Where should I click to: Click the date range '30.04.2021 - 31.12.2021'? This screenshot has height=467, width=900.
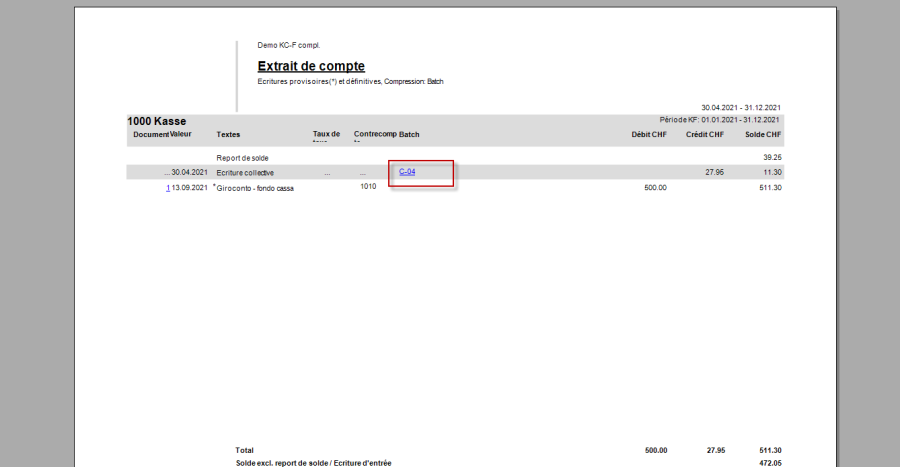point(740,107)
